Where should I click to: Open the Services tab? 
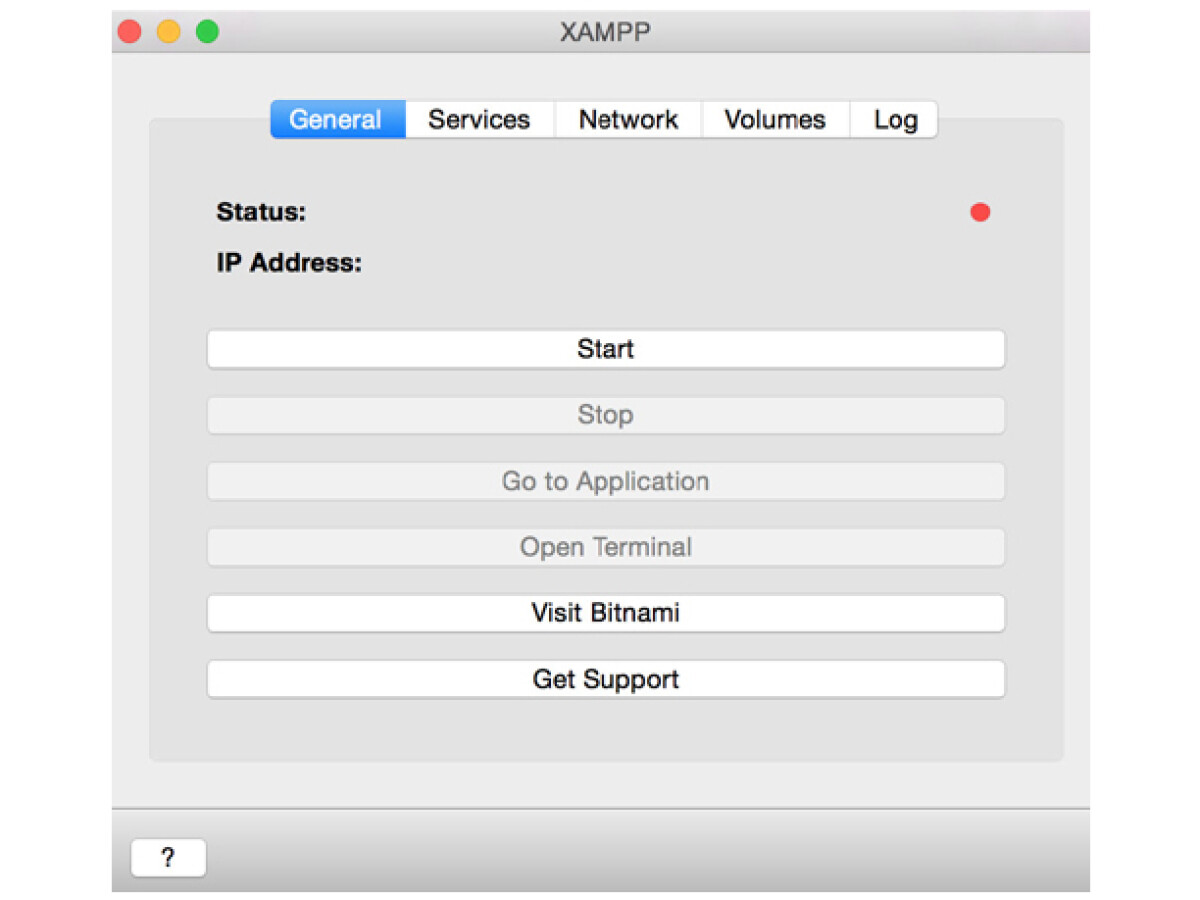pyautogui.click(x=480, y=120)
